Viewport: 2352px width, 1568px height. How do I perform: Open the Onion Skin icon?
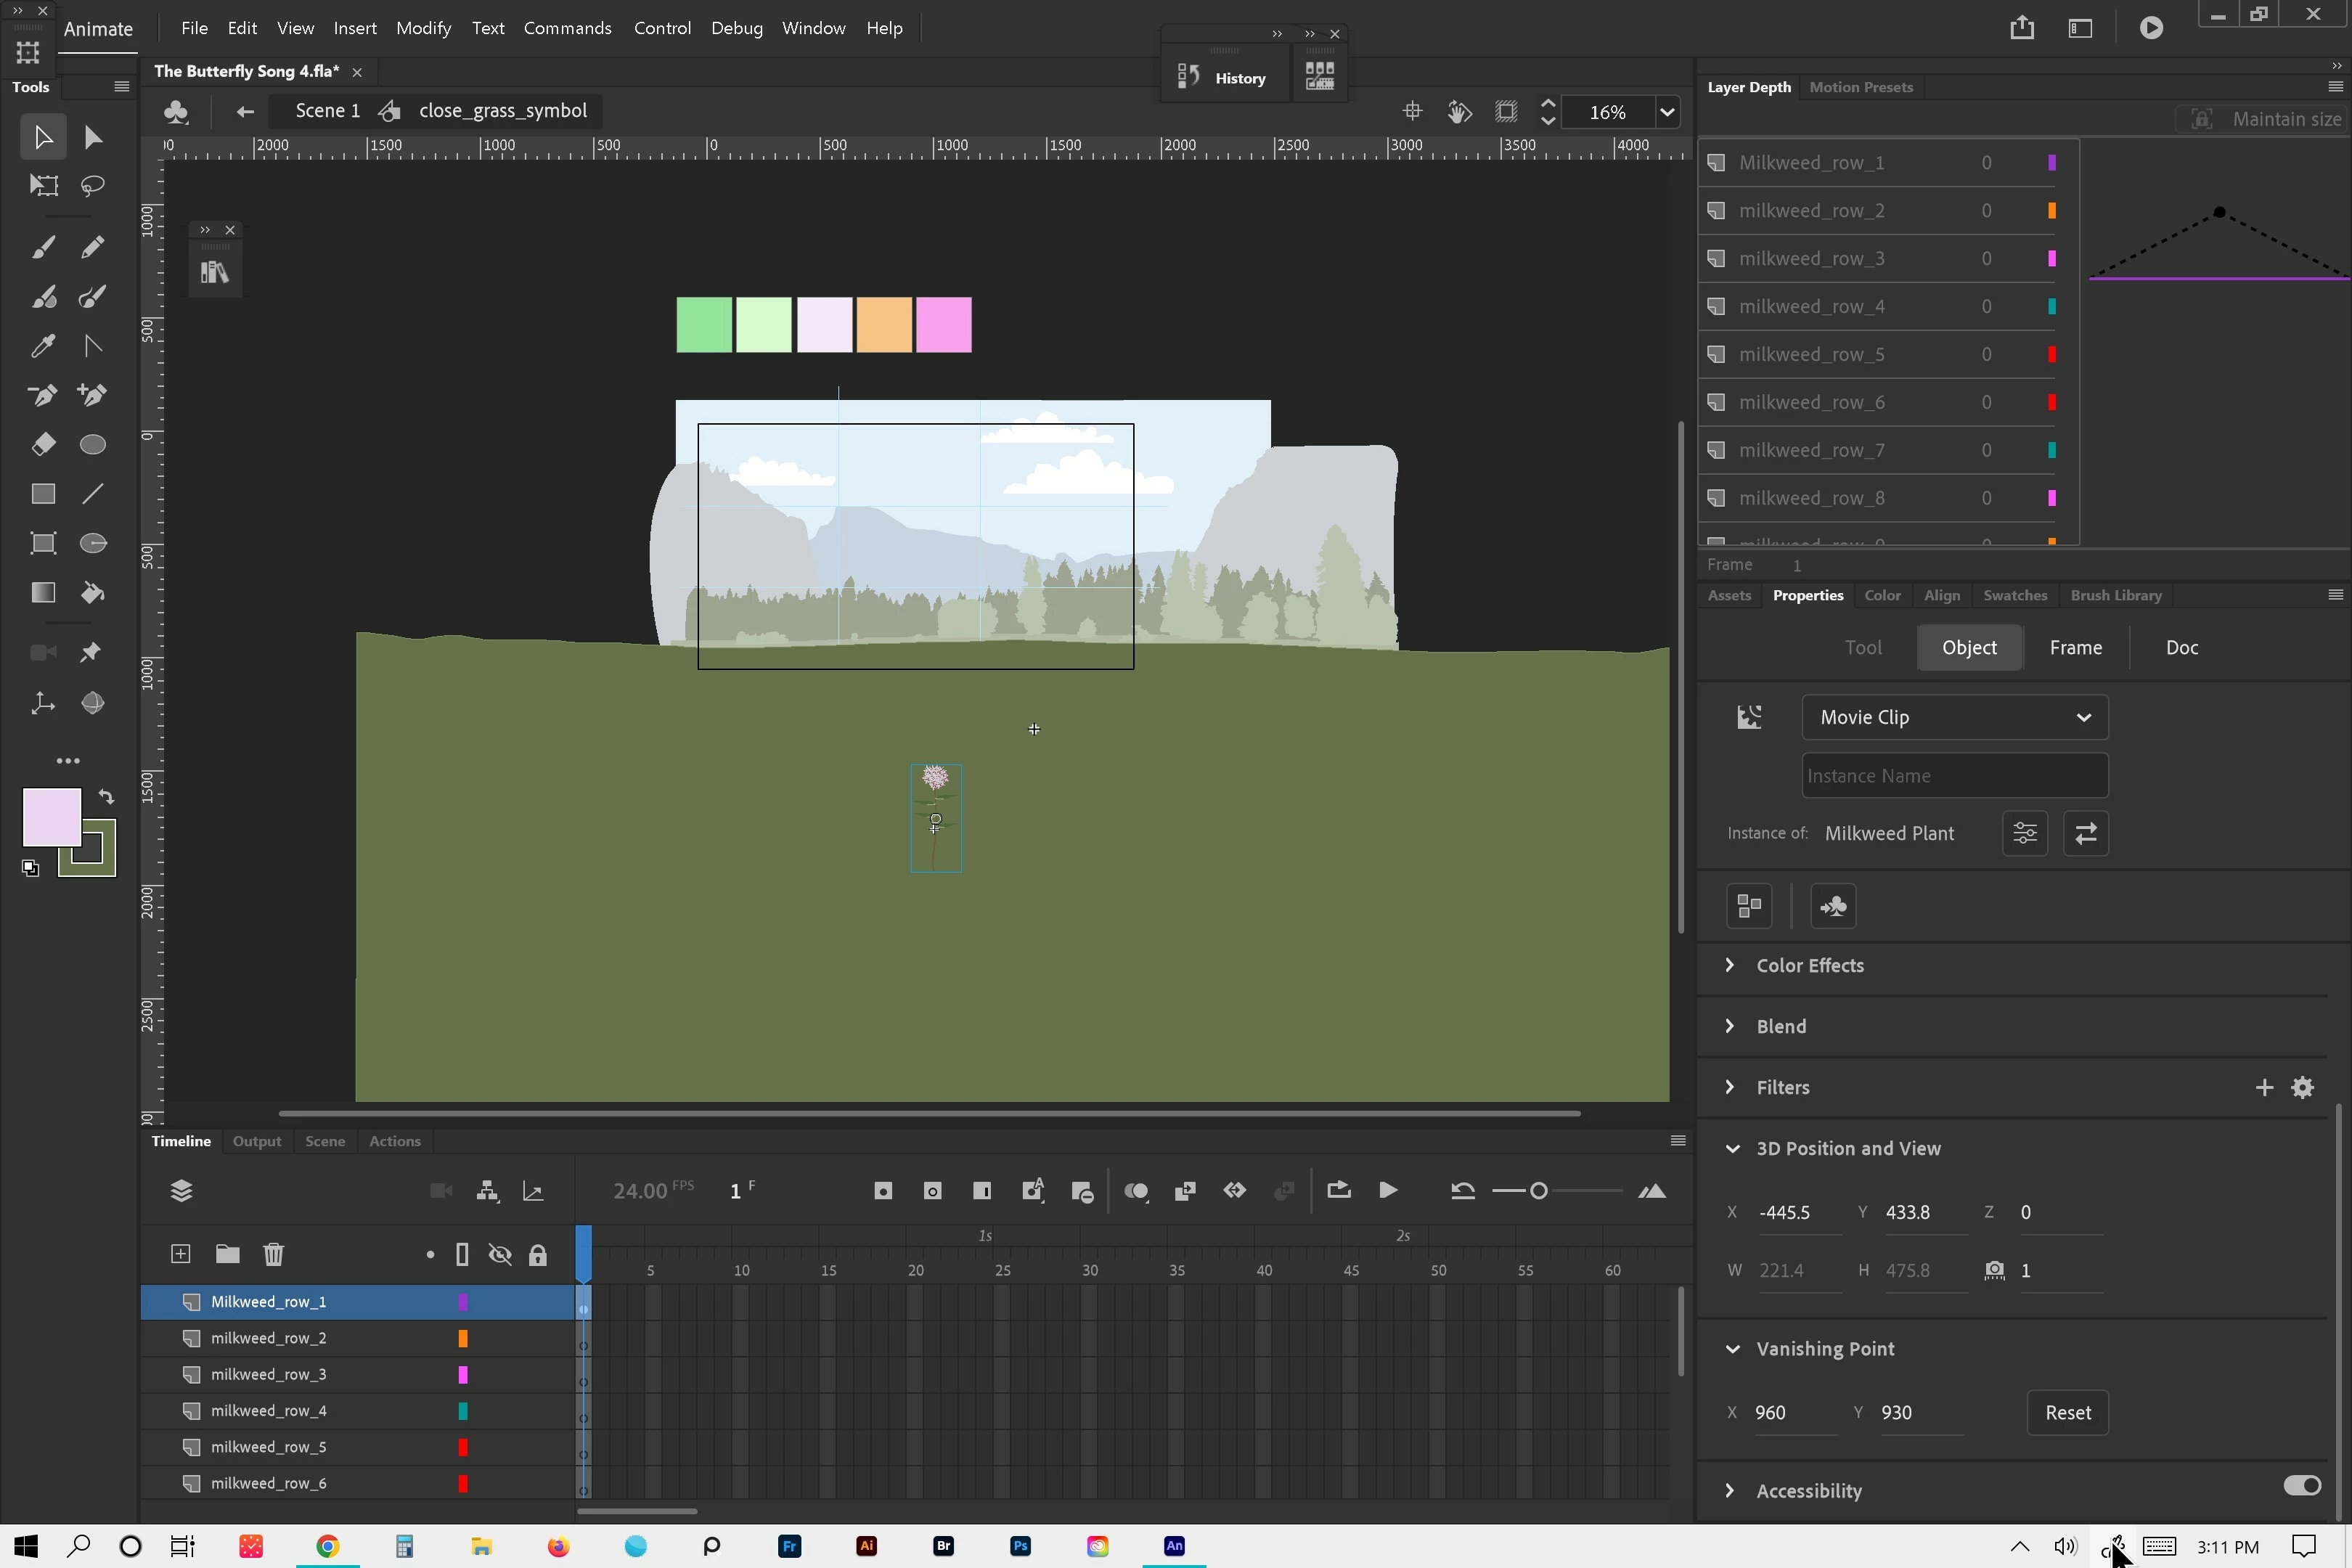tap(1136, 1190)
